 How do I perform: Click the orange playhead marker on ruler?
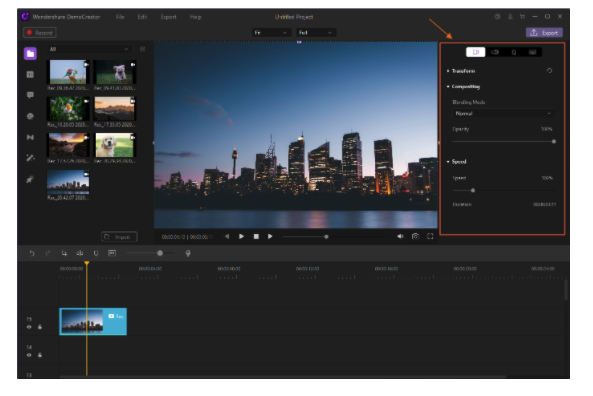[87, 263]
